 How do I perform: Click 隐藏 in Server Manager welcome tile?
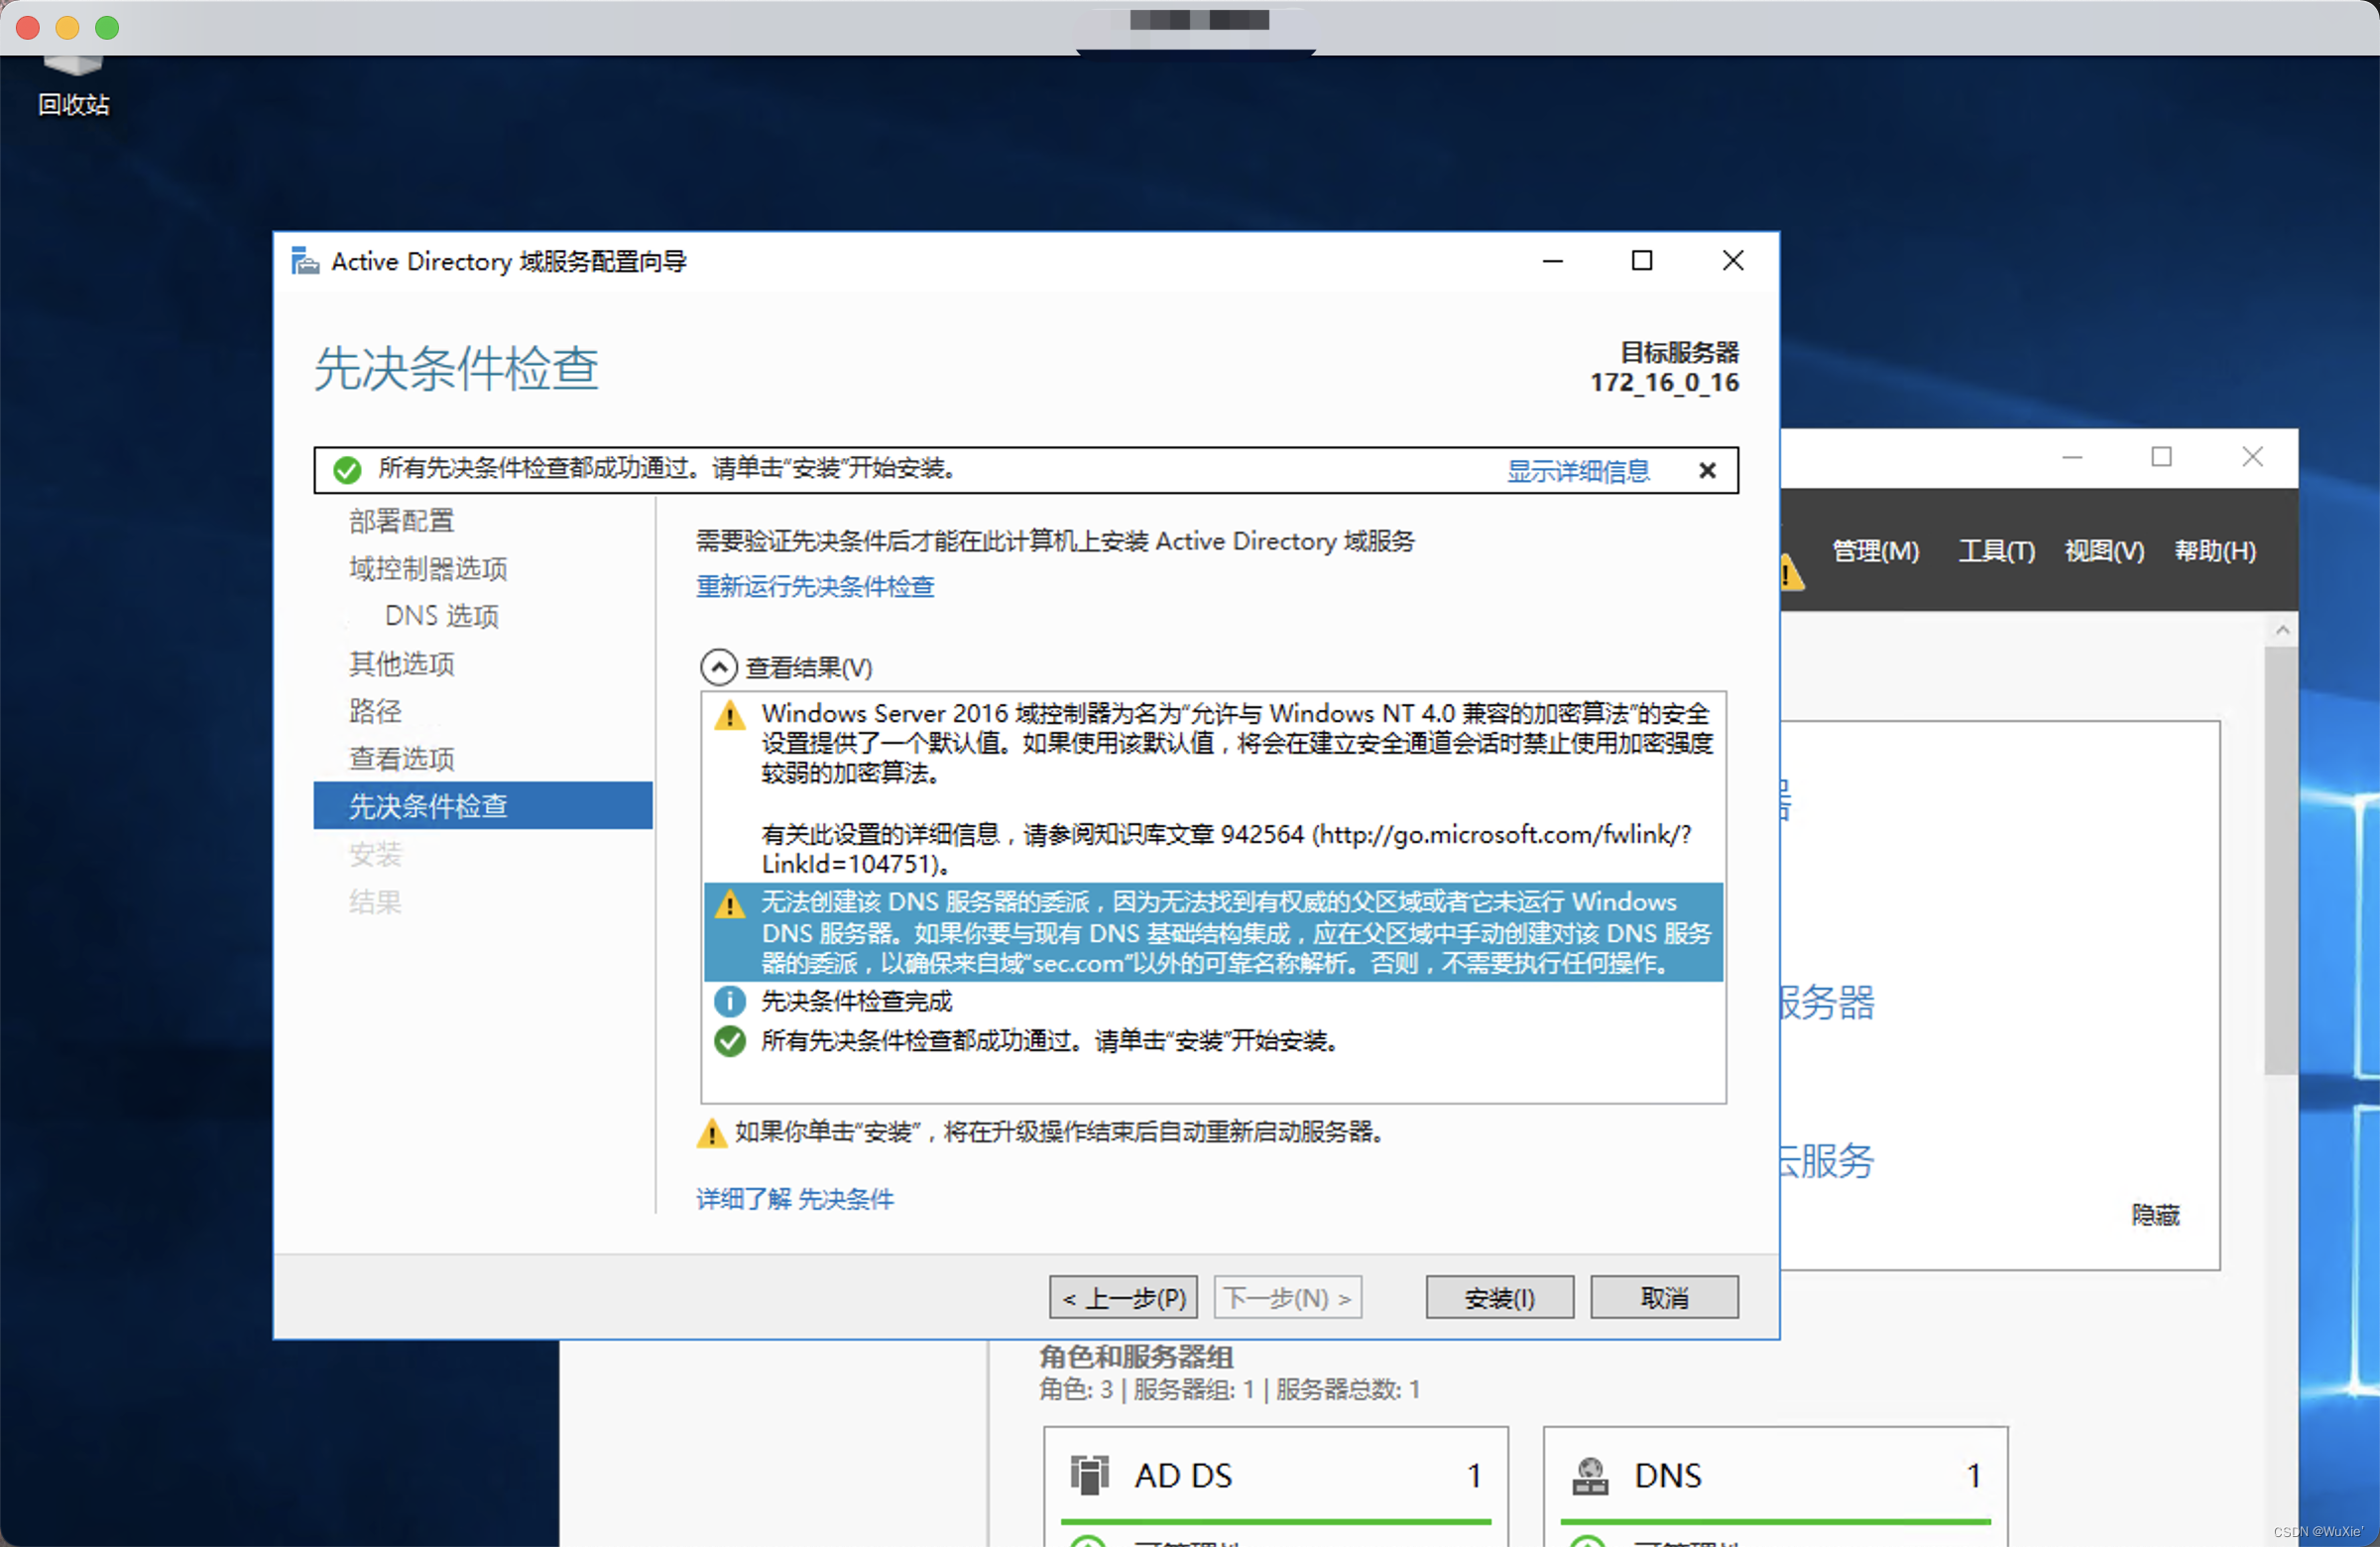click(2155, 1214)
